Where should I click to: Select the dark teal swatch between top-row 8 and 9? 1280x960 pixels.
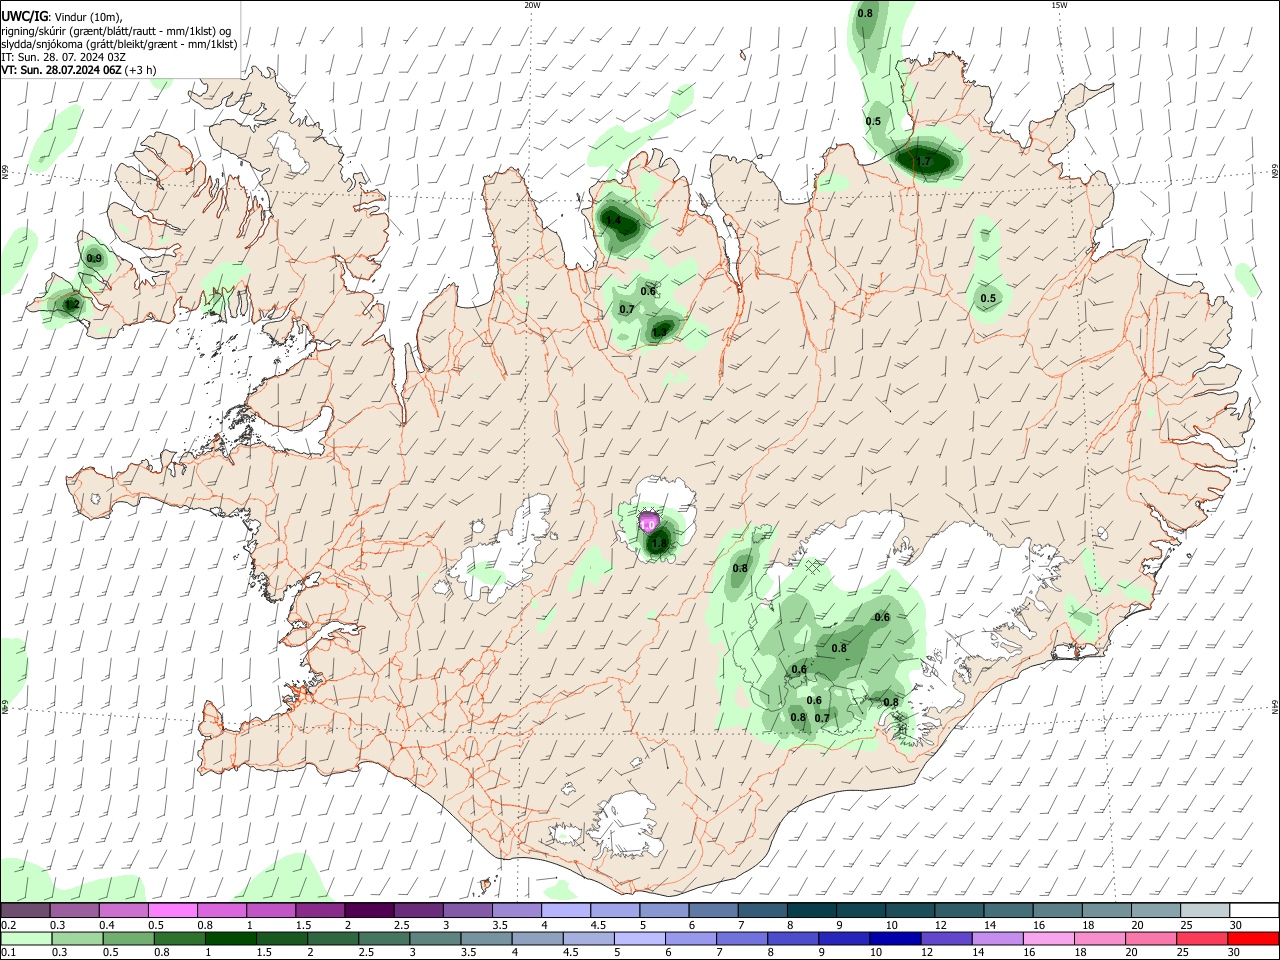tap(813, 910)
